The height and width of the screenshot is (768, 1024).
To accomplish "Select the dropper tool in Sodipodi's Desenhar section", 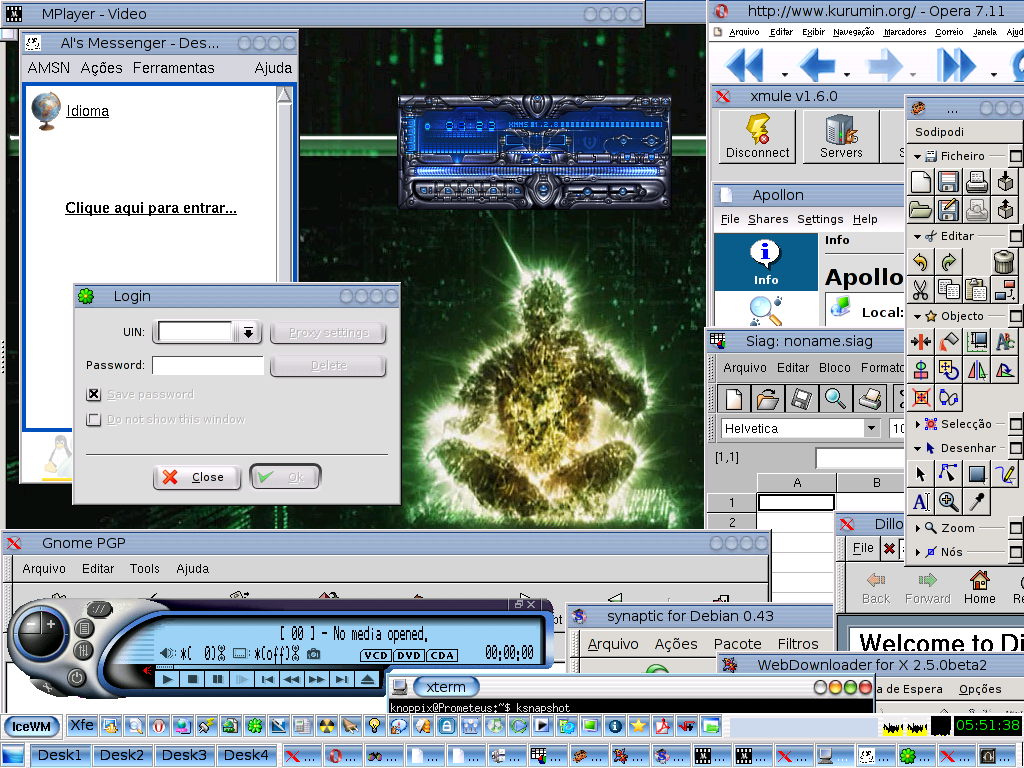I will point(977,502).
